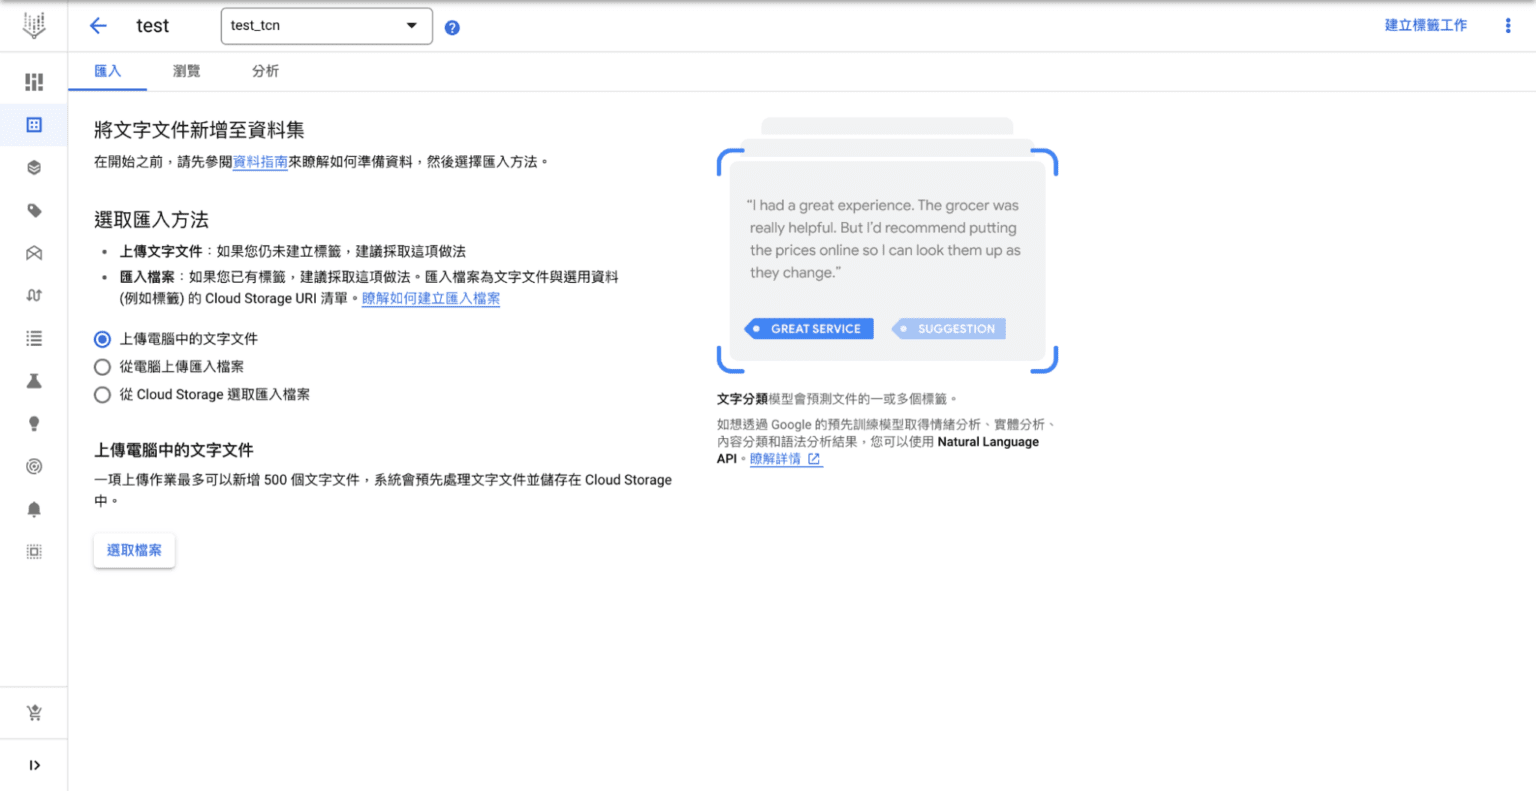Expand the collapsed sidebar with bottom arrow
The height and width of the screenshot is (791, 1536).
34,765
